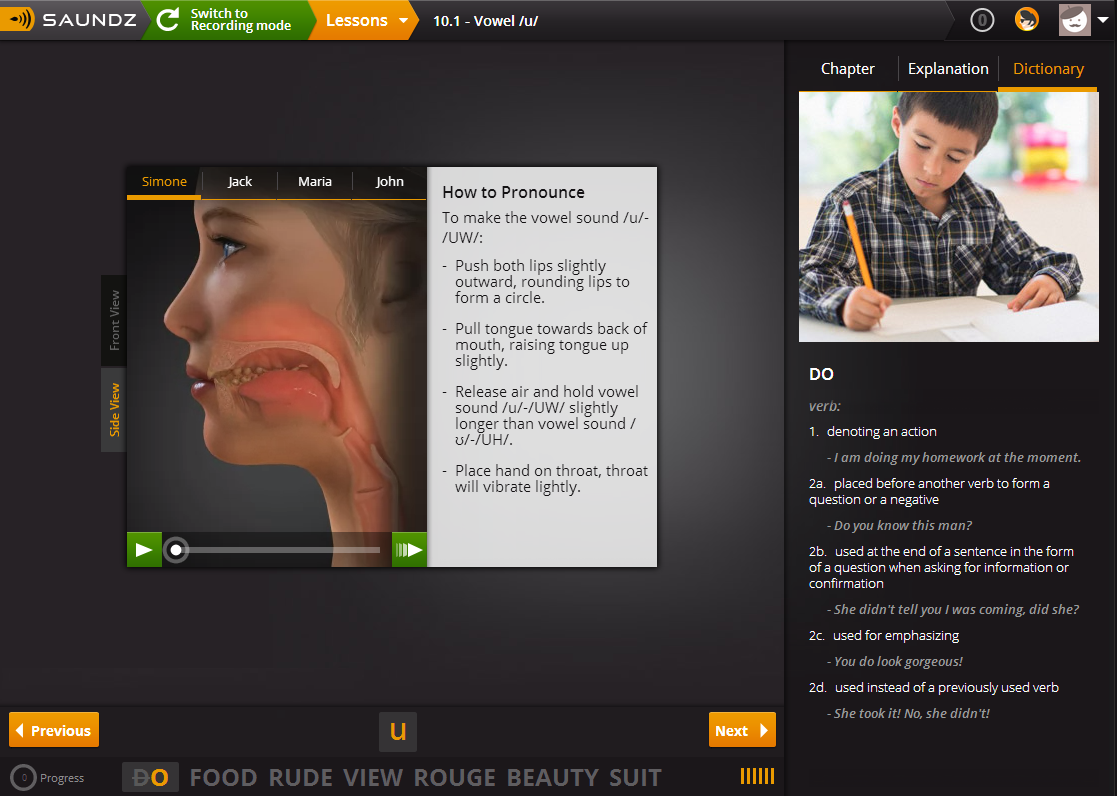Screen dimensions: 1117x796
Task: Click the zero points counter icon
Action: click(x=982, y=20)
